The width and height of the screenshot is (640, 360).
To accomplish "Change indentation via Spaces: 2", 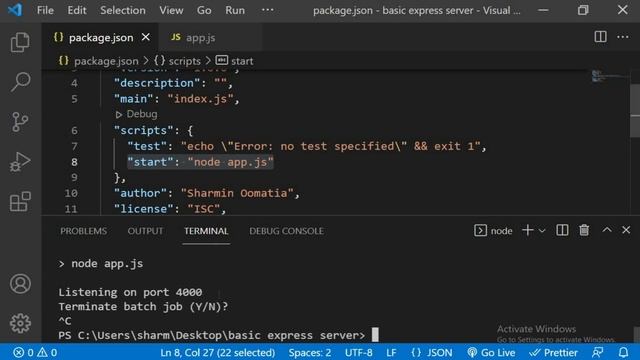I will click(x=310, y=352).
